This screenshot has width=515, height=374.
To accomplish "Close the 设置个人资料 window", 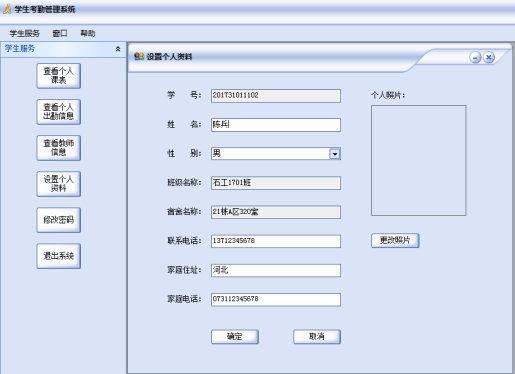I will click(489, 57).
